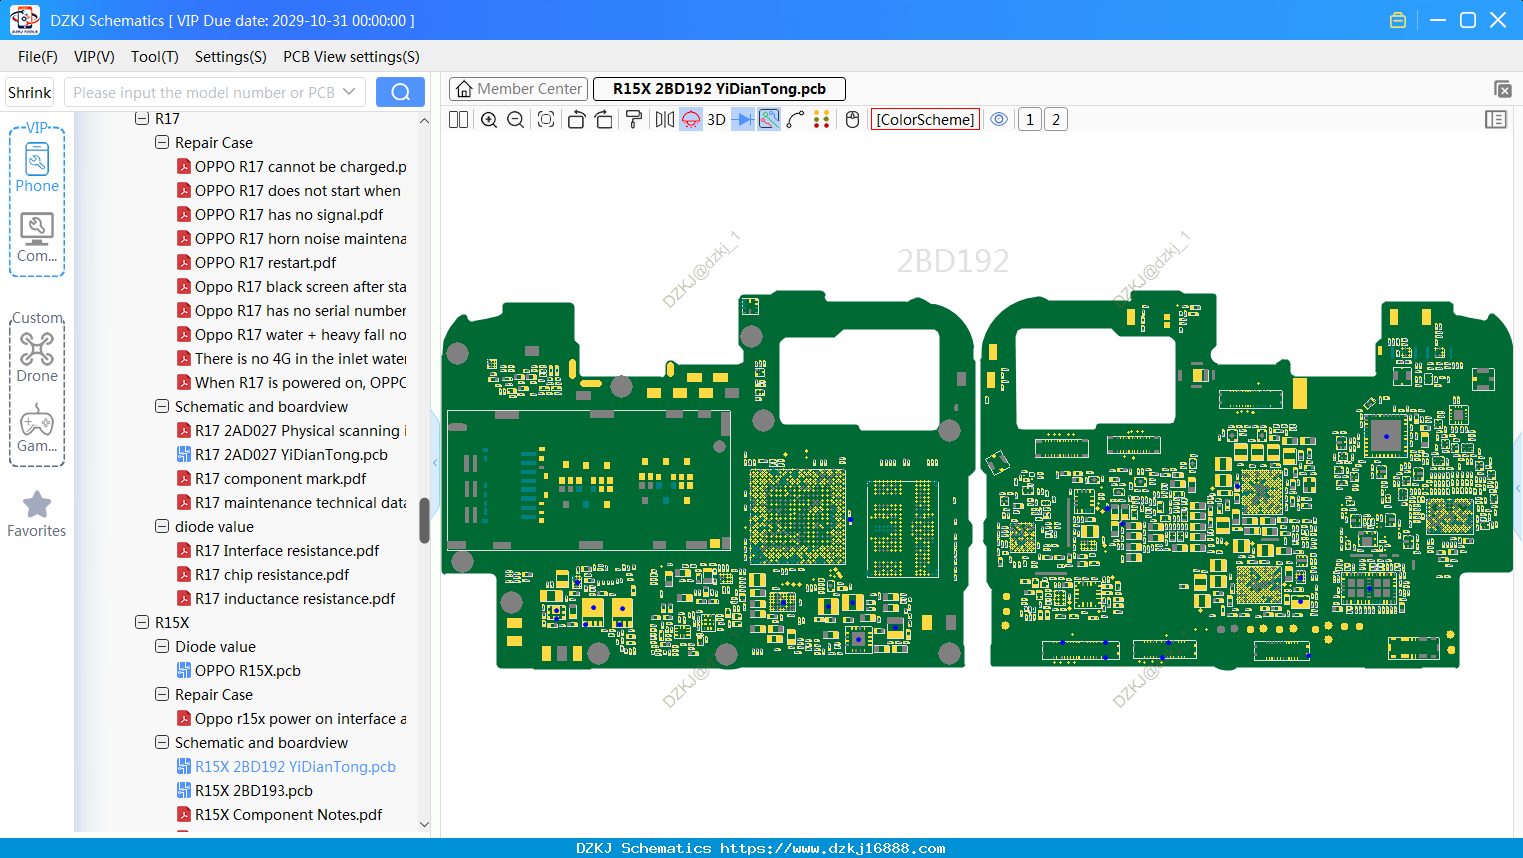Collapse the R15X Diode value folder
Screen dimensions: 1523x858
[162, 646]
